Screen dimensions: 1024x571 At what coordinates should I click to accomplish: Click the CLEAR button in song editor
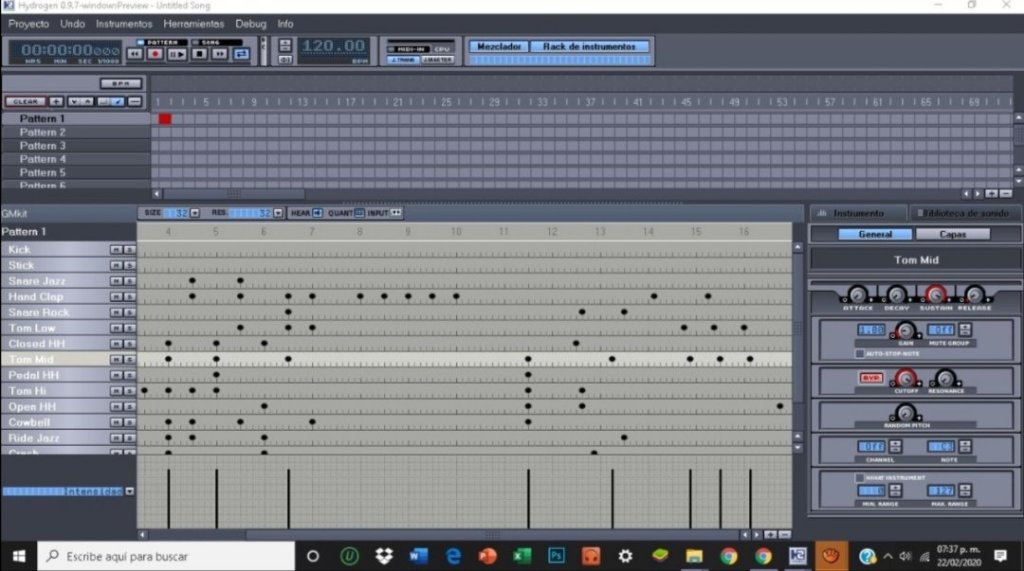25,101
